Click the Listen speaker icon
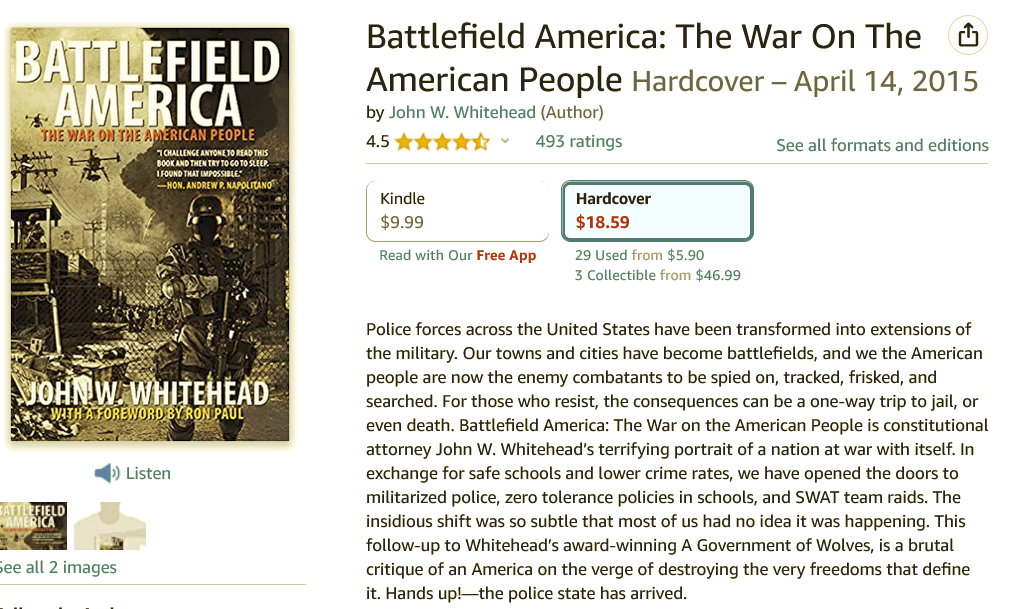The image size is (1016, 609). click(106, 473)
